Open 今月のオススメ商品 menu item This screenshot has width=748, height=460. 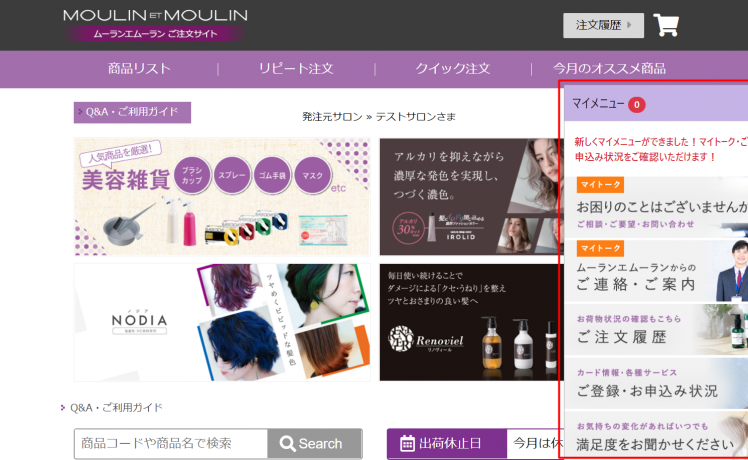pyautogui.click(x=609, y=68)
